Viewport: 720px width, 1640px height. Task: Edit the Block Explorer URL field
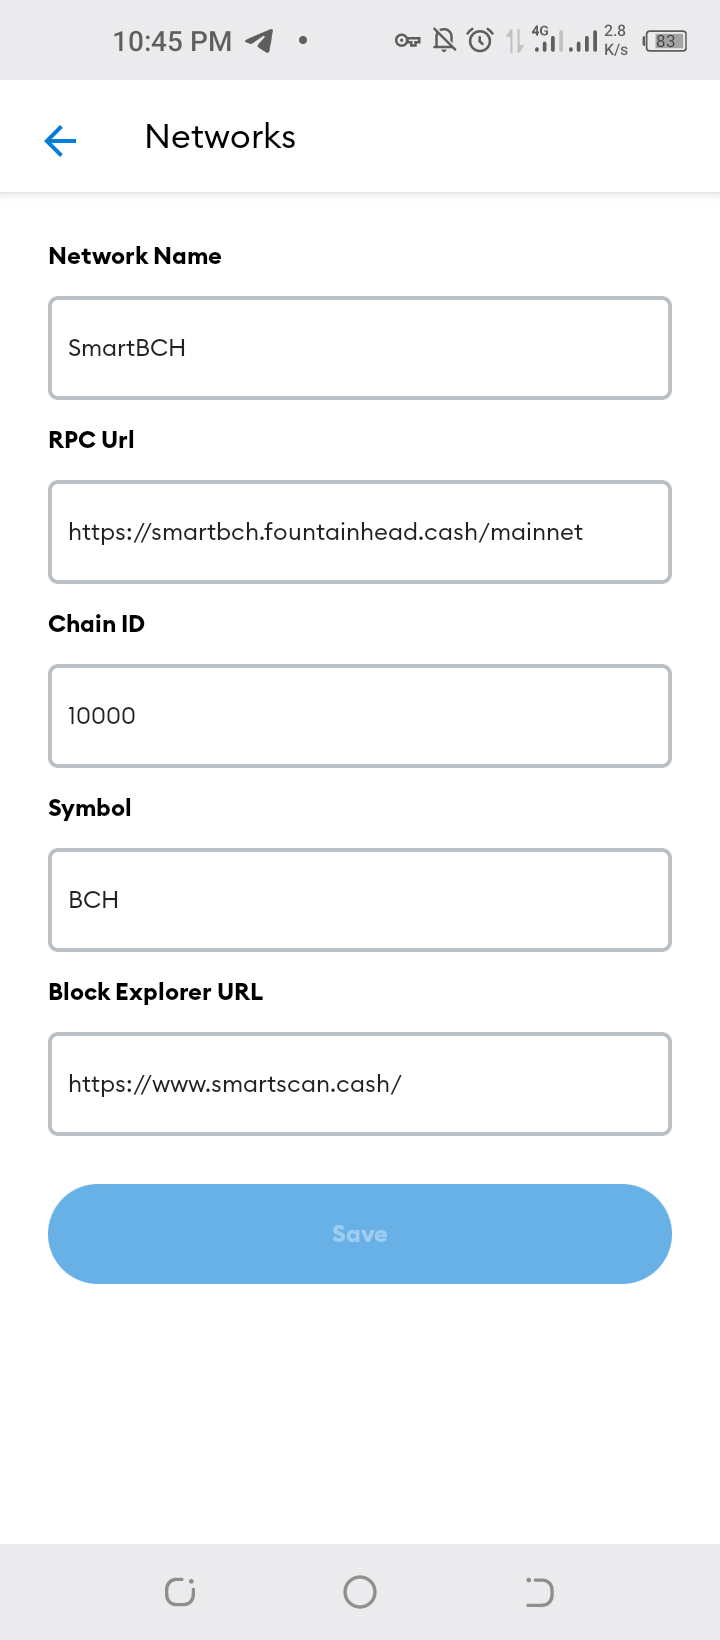360,1084
